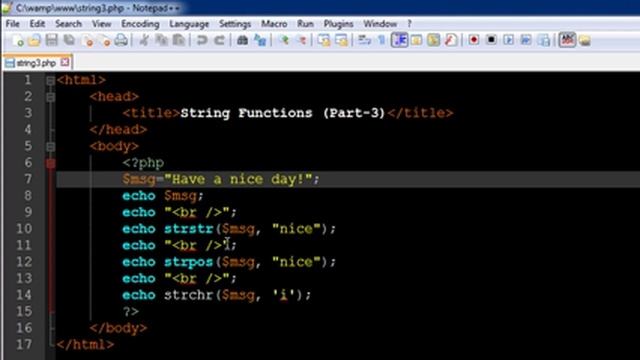Open a file with the folder icon

[x=35, y=40]
